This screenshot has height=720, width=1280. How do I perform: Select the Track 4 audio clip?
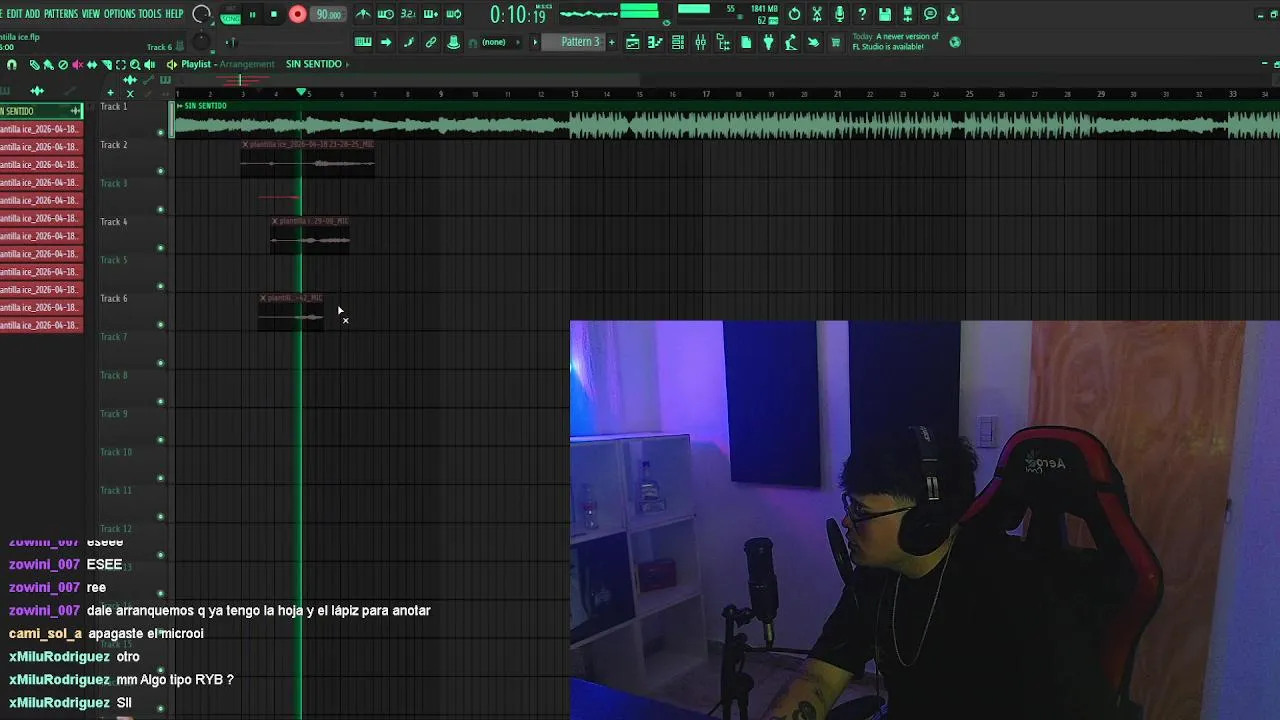[310, 235]
